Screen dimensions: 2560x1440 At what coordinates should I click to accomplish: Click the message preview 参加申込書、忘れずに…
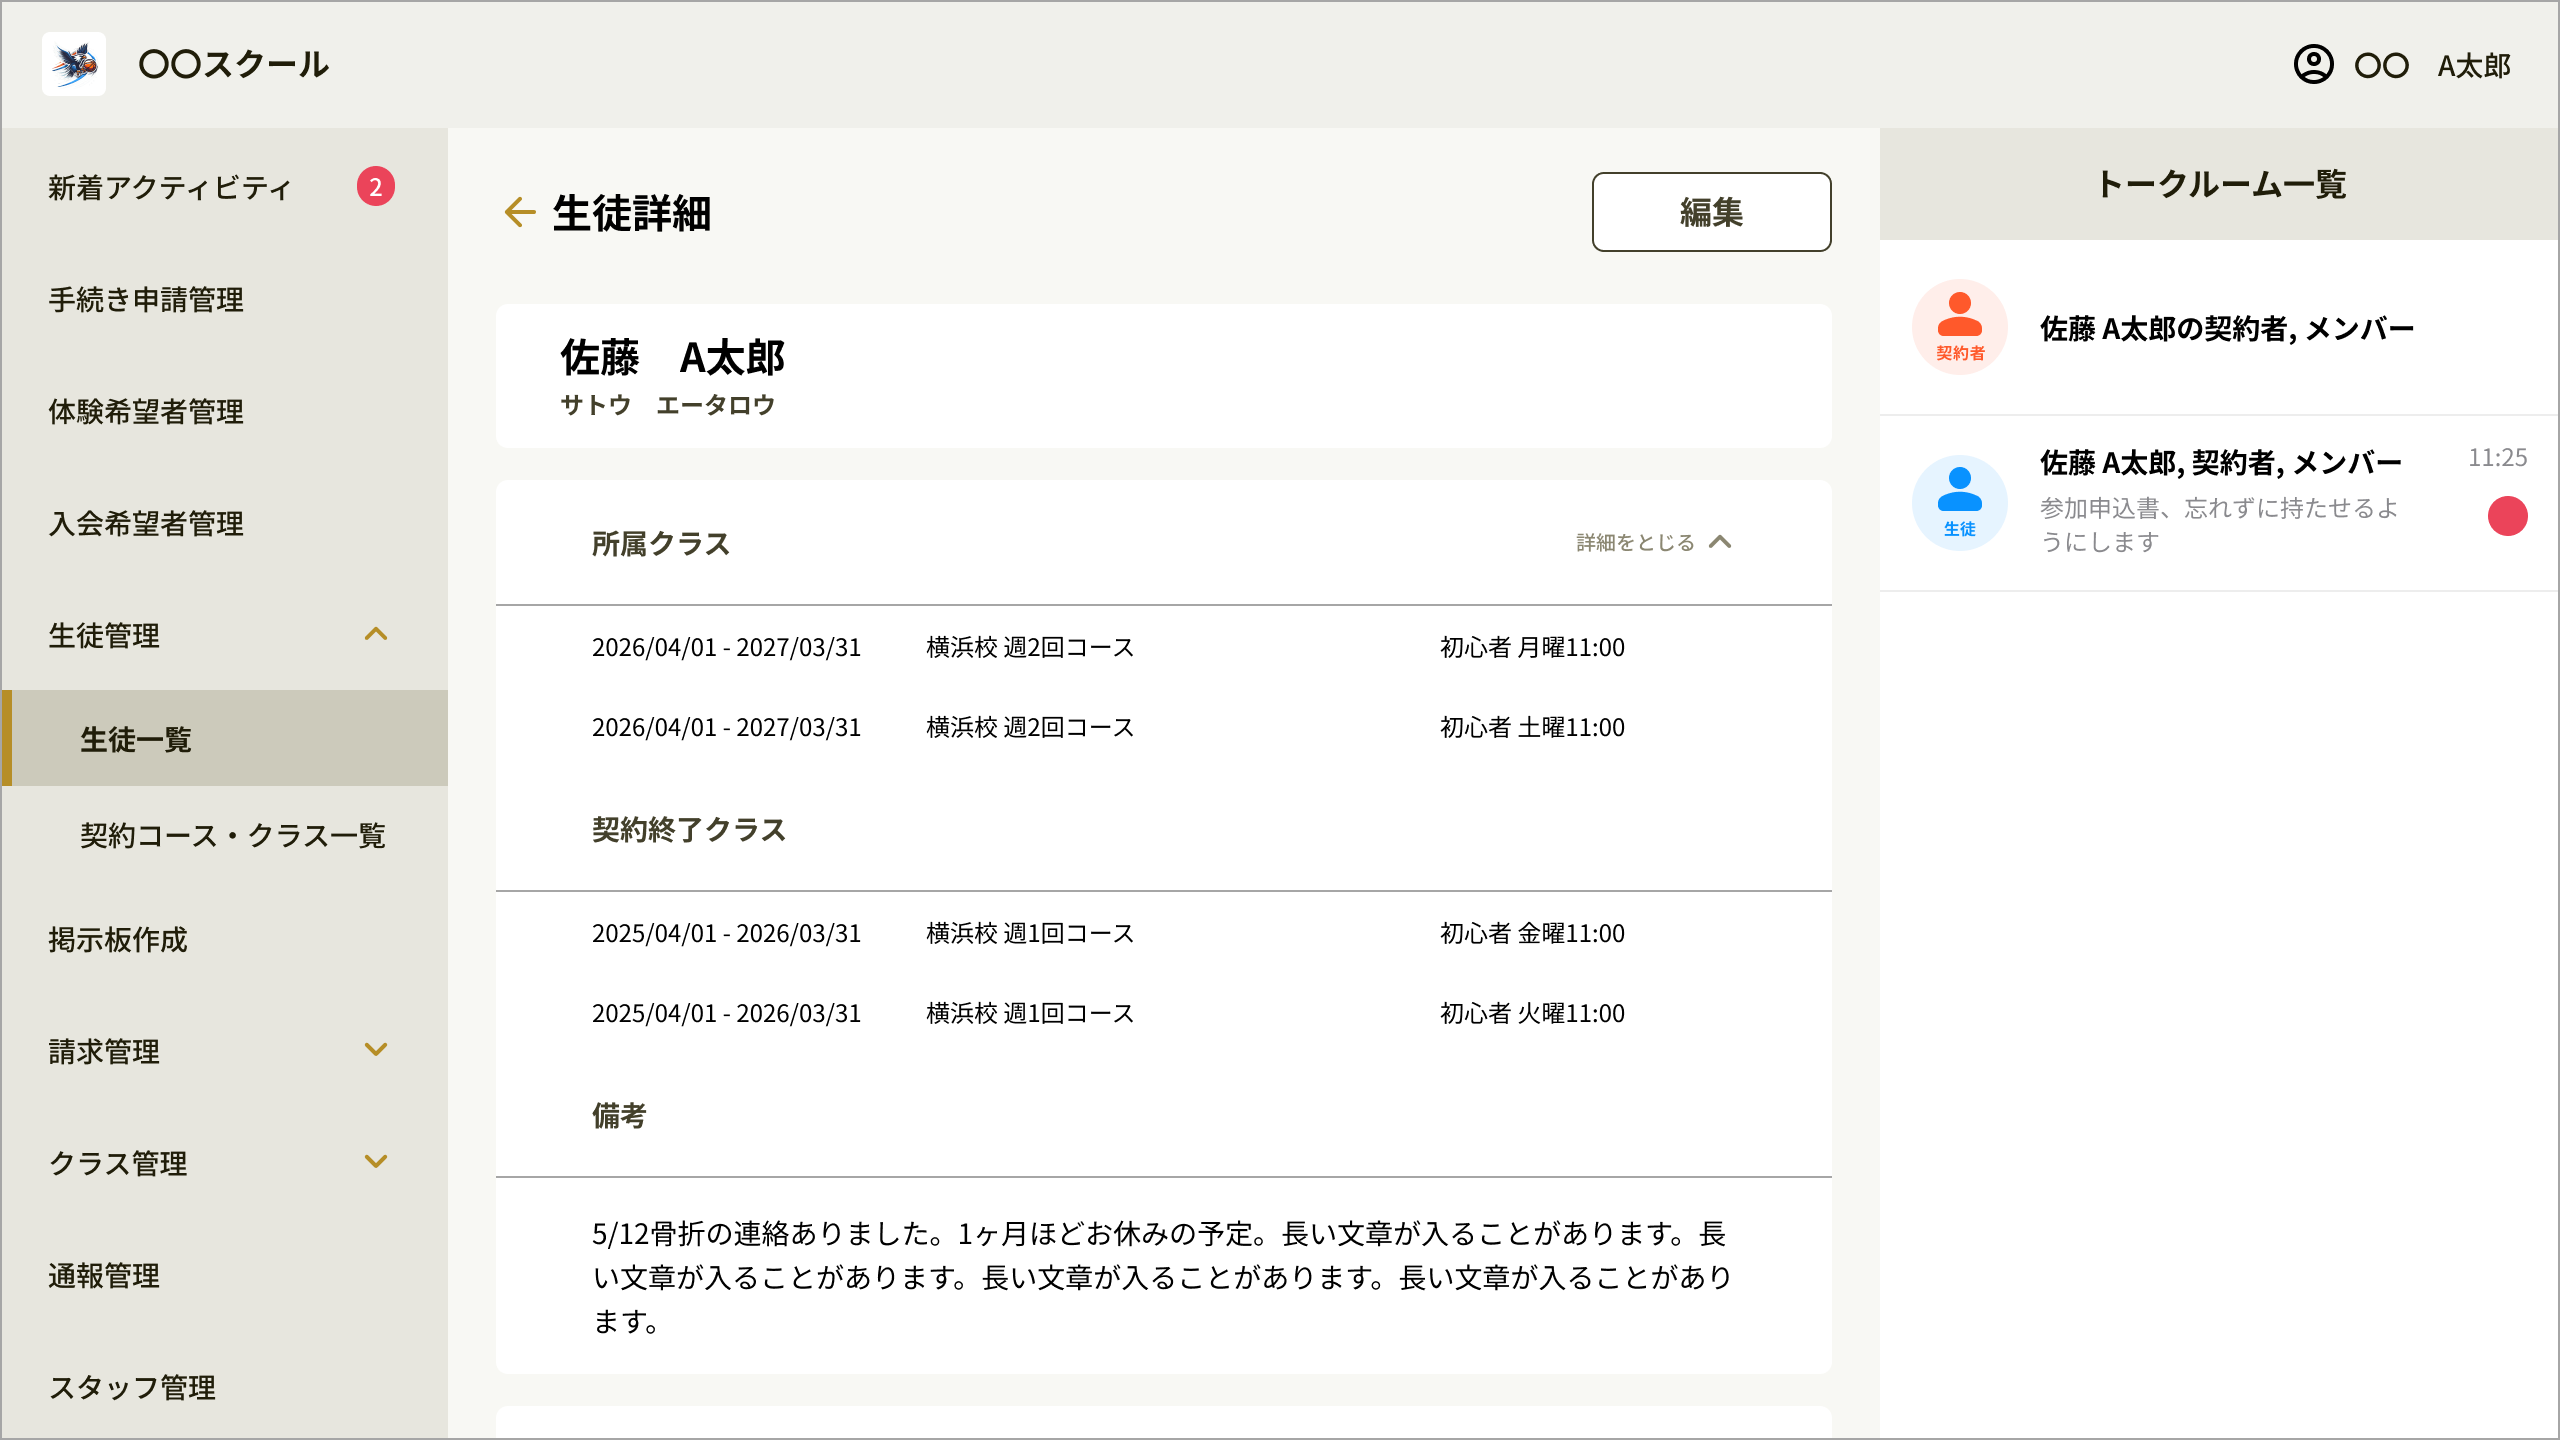[x=2219, y=525]
